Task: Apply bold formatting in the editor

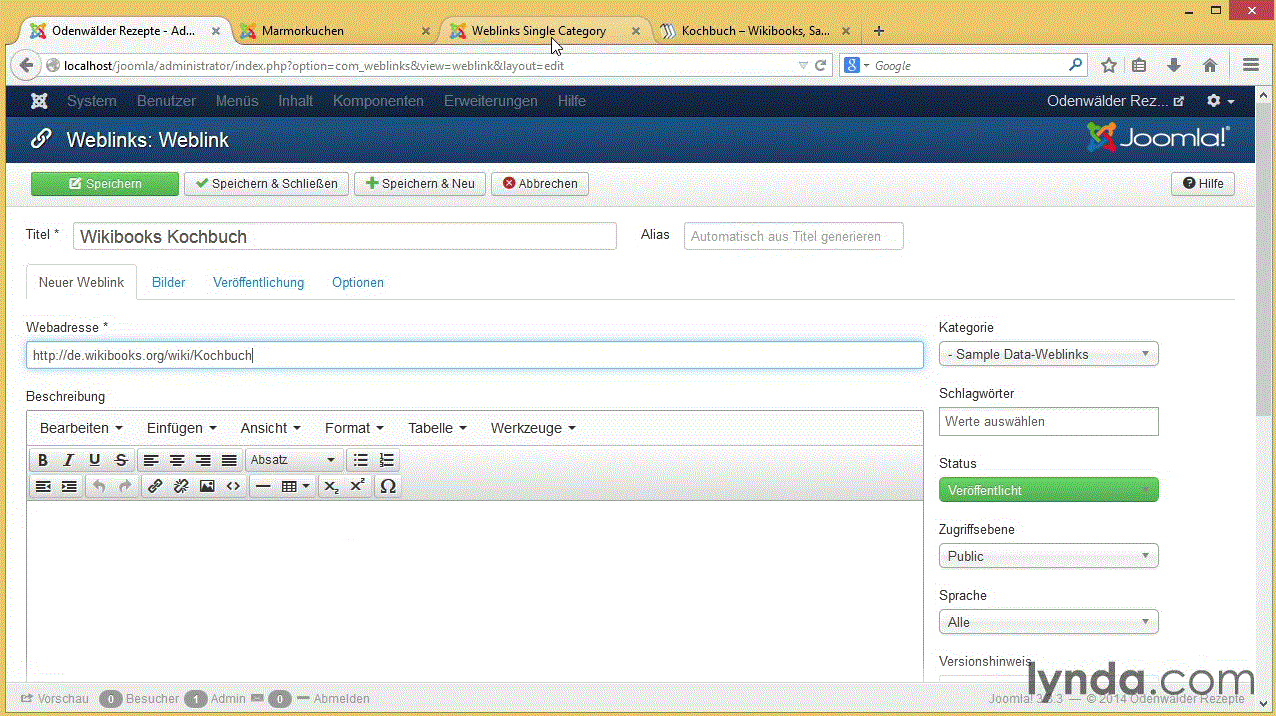Action: click(x=43, y=460)
